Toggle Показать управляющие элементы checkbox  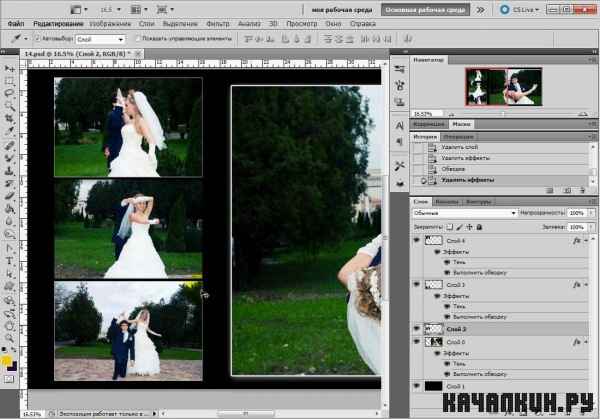(138, 38)
